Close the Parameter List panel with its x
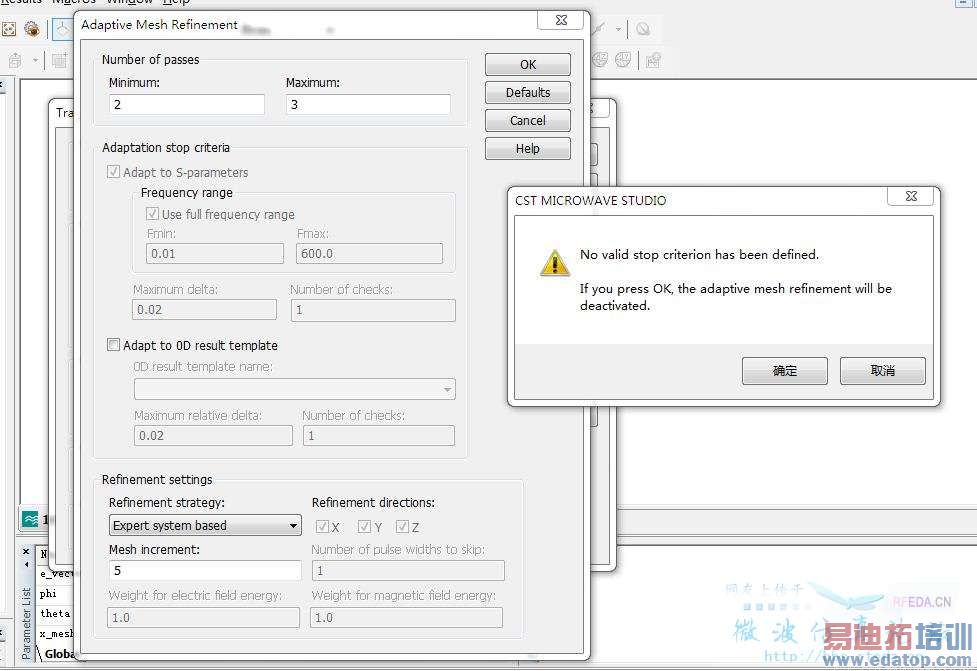Screen dimensions: 977x671 tap(26, 551)
